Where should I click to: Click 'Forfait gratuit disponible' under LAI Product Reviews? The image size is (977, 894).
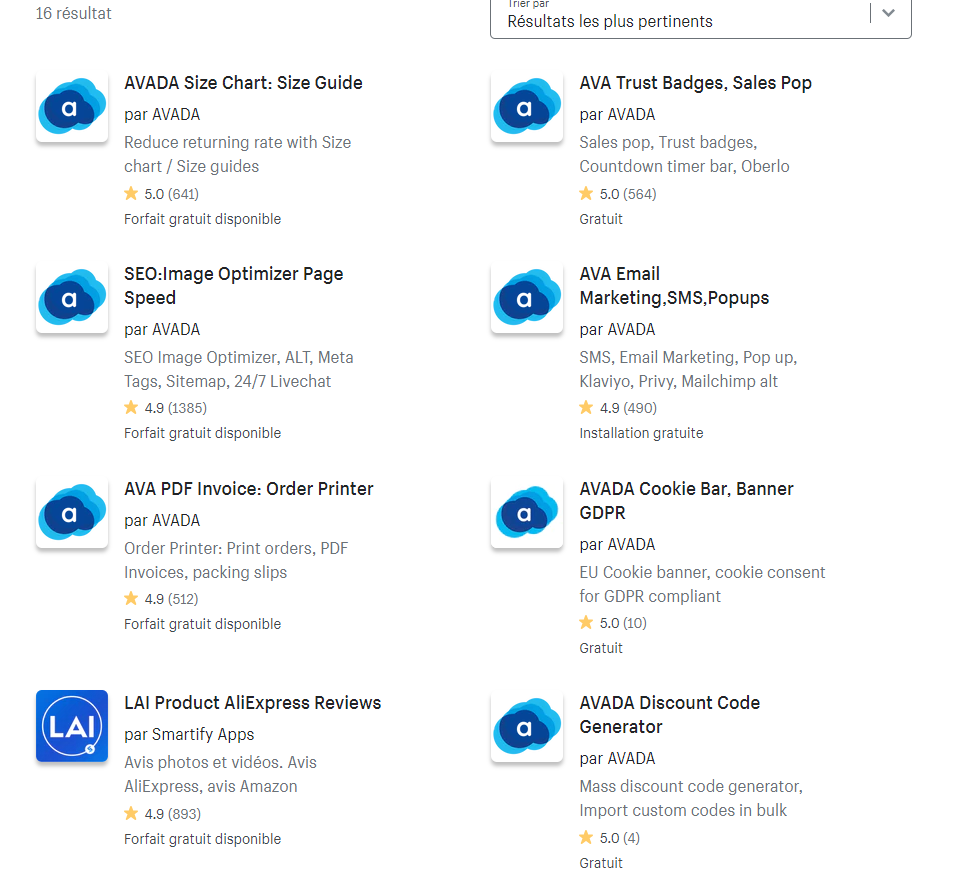point(203,839)
